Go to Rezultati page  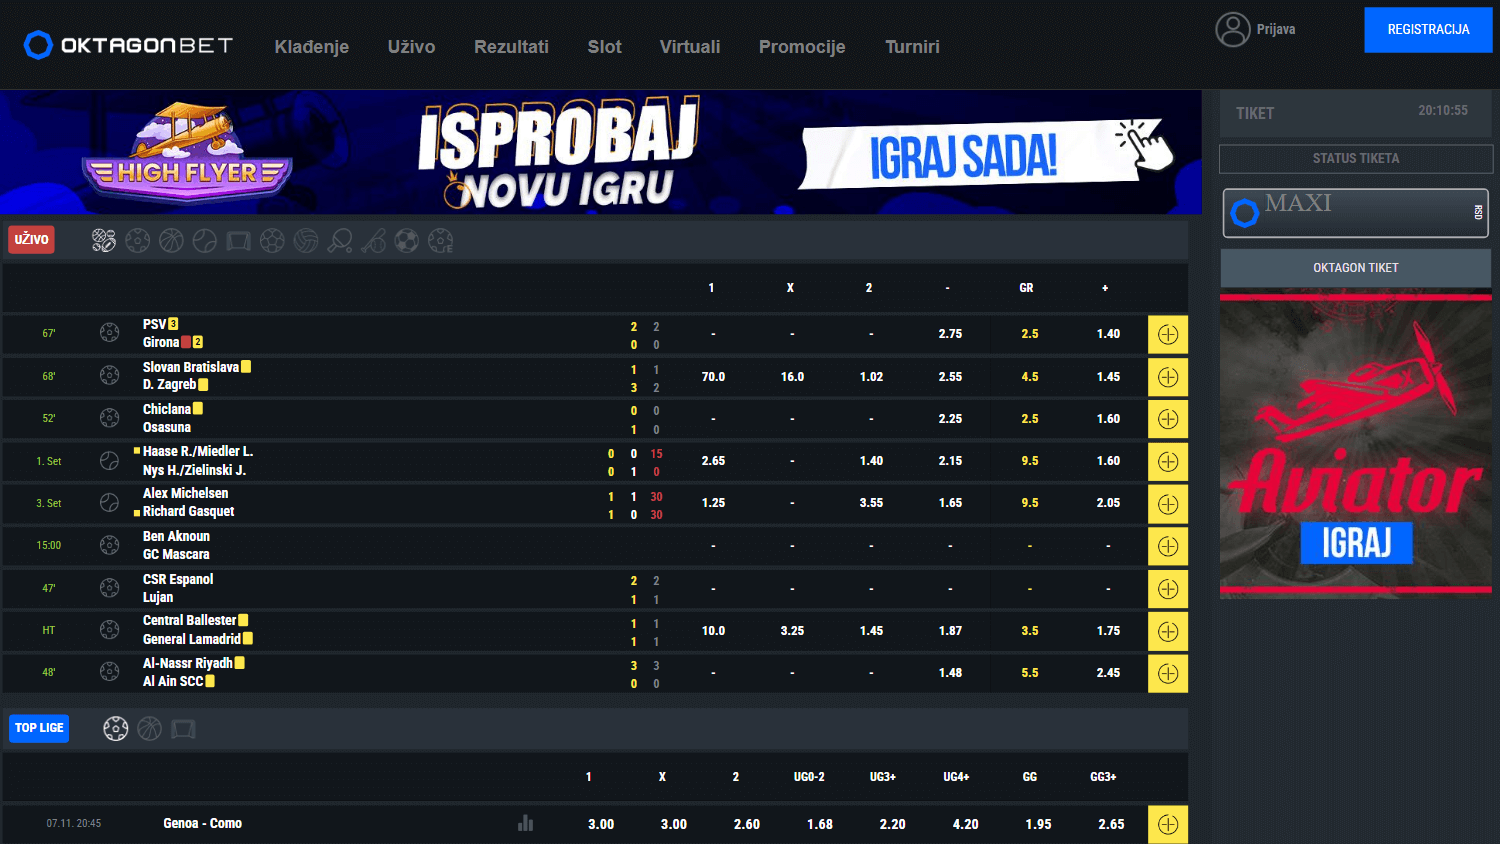[x=511, y=47]
